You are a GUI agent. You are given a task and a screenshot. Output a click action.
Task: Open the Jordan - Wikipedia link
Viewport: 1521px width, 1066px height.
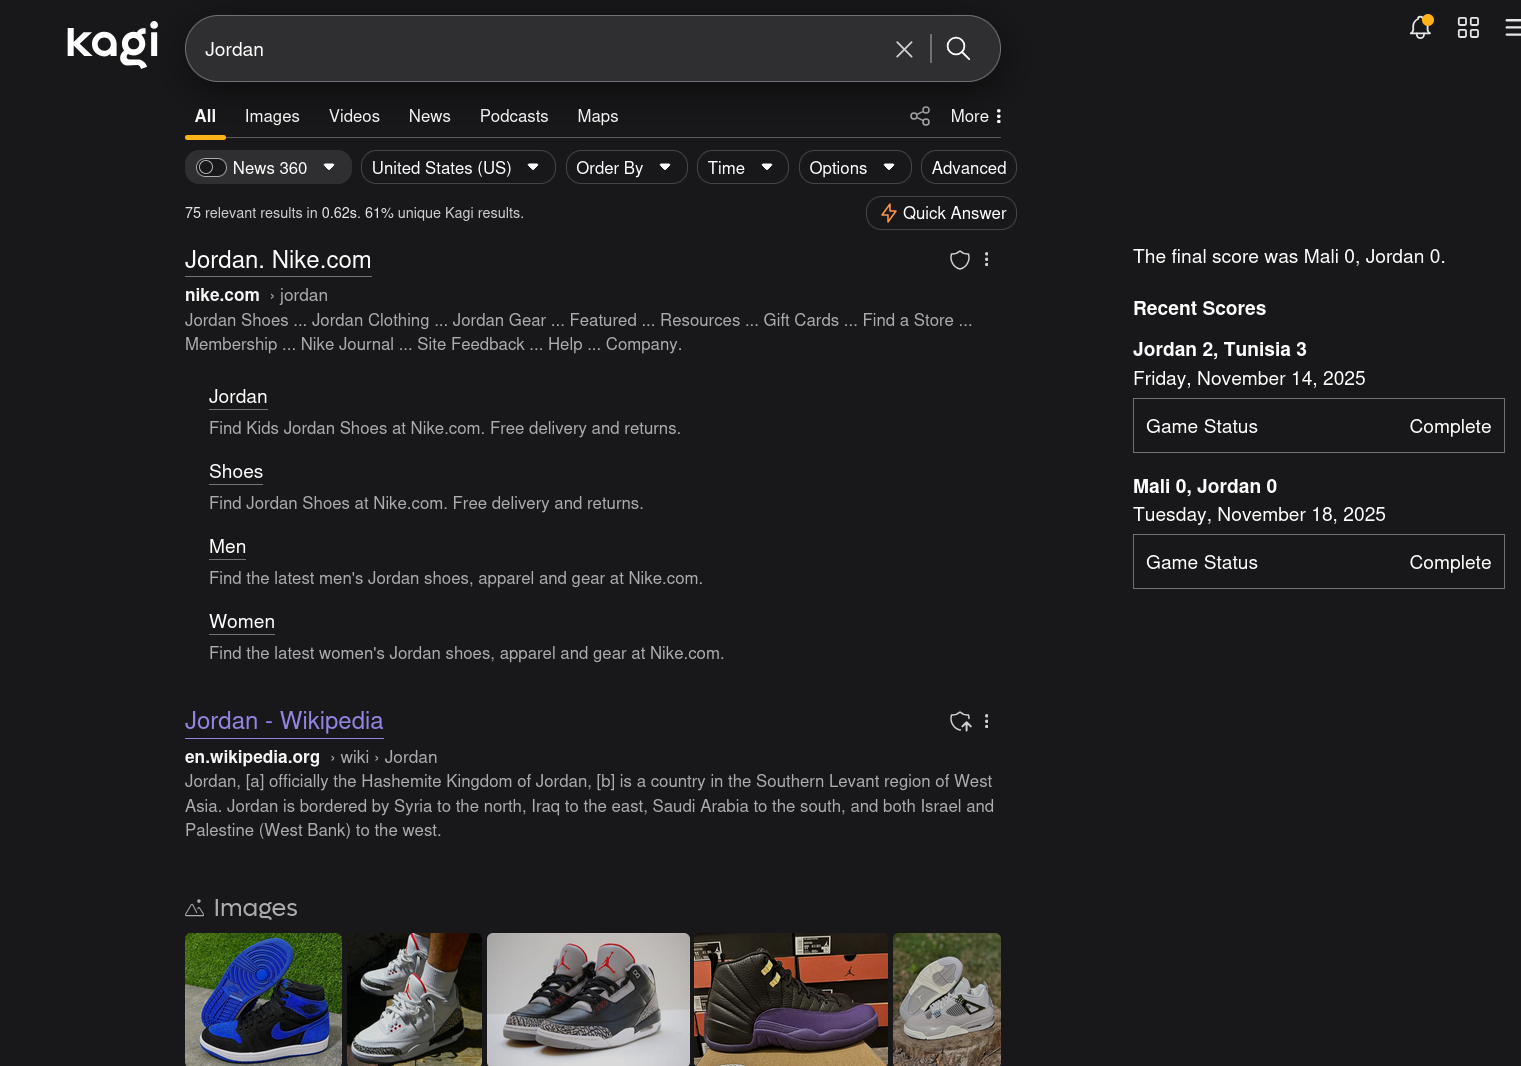click(x=284, y=721)
